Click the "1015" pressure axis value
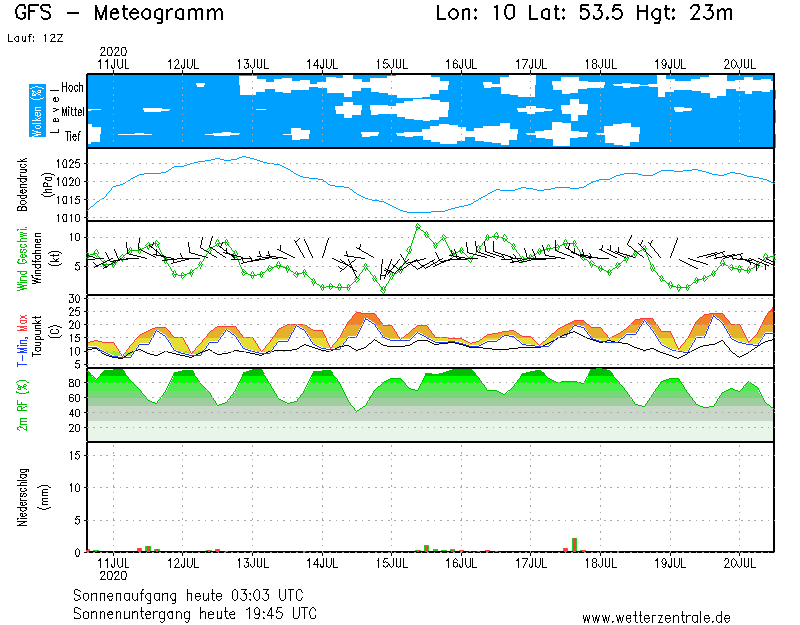800x625 pixels. pos(68,200)
